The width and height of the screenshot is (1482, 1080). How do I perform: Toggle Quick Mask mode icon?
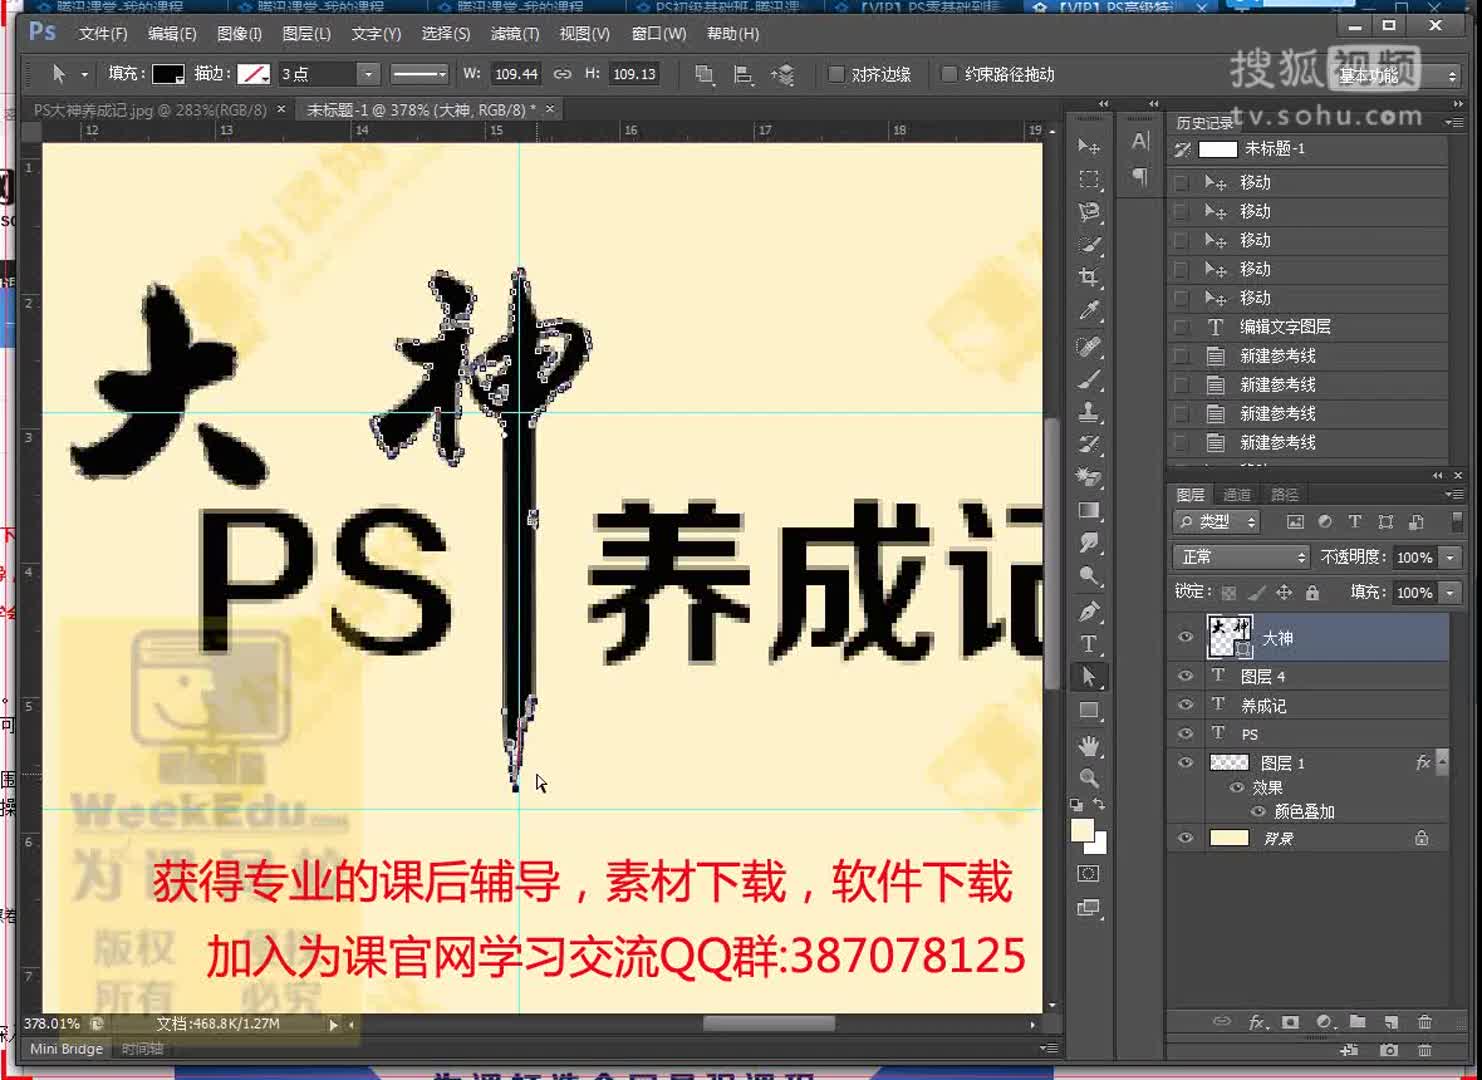click(1089, 874)
